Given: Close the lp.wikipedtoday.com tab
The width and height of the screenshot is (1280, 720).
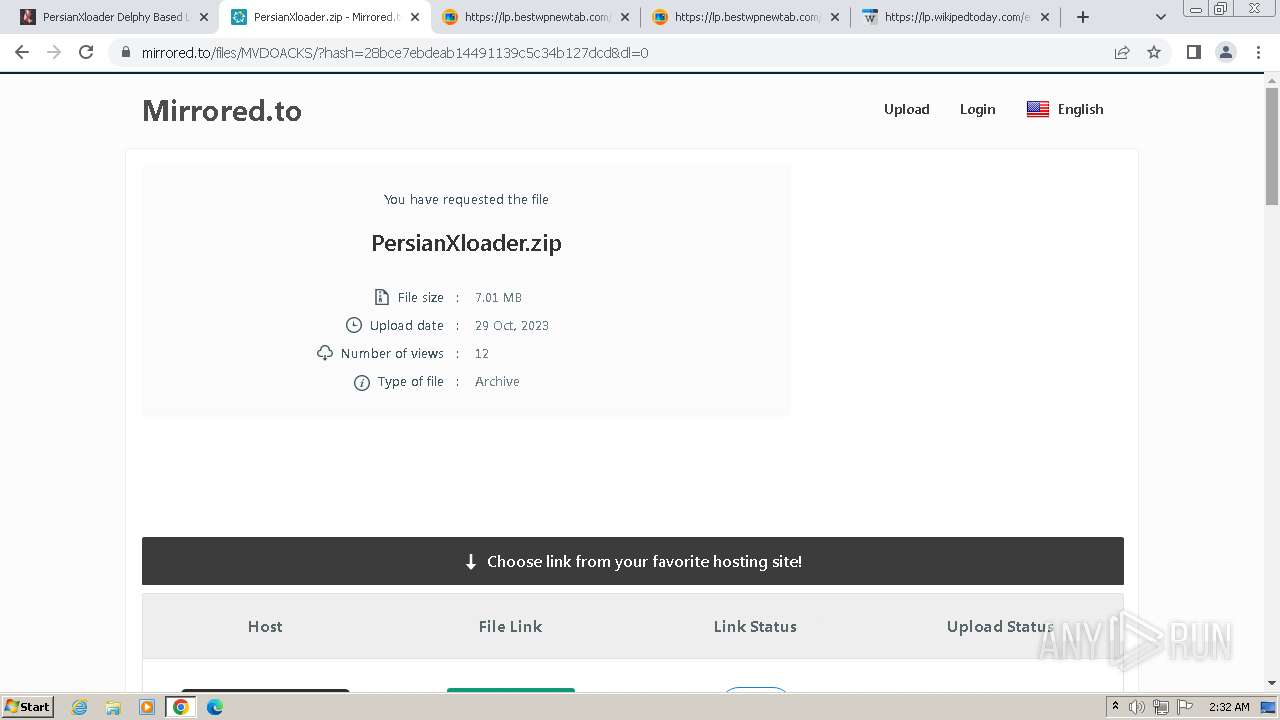Looking at the screenshot, I should coord(1045,17).
